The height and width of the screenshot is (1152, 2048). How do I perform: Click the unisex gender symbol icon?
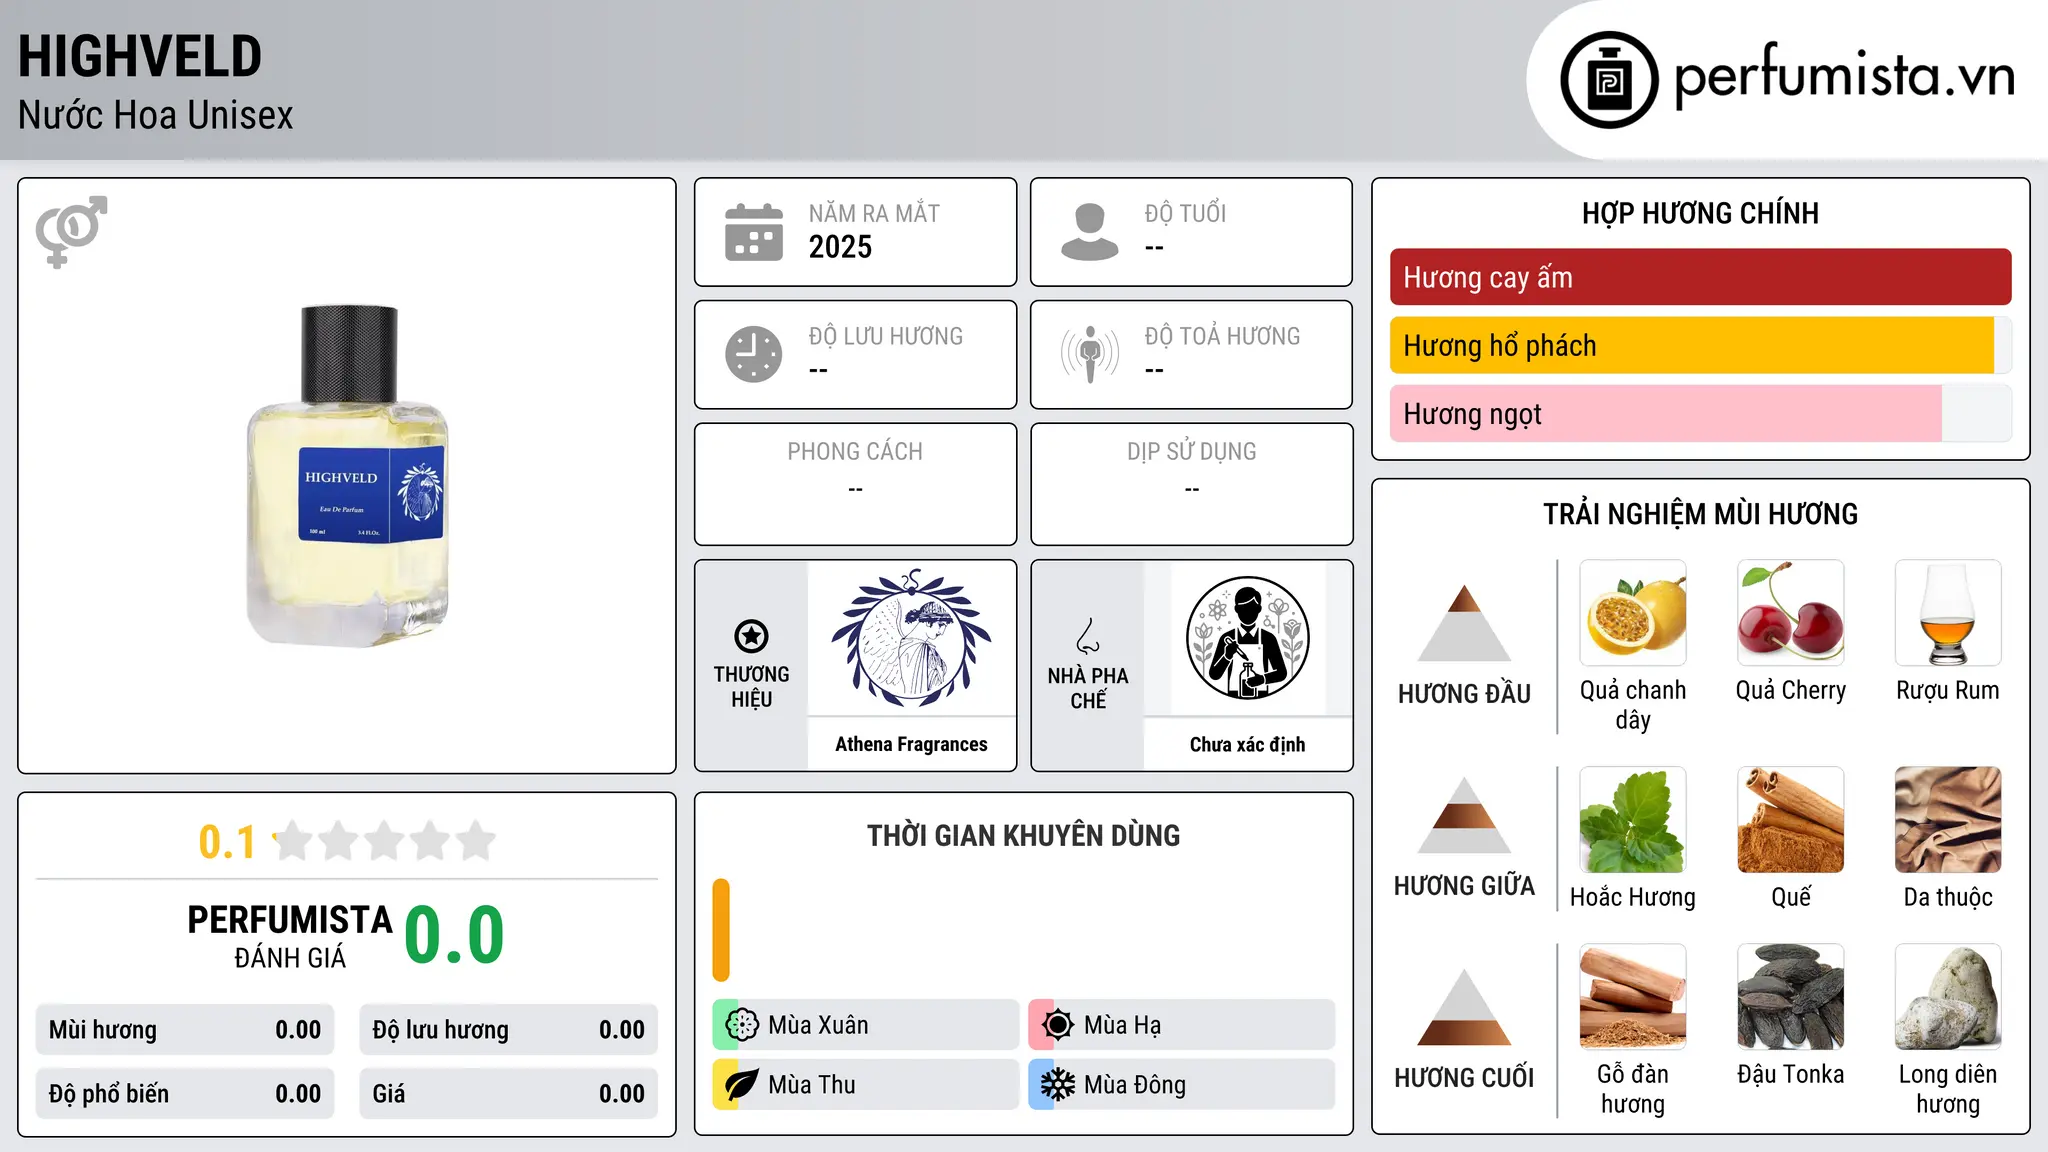pyautogui.click(x=71, y=231)
